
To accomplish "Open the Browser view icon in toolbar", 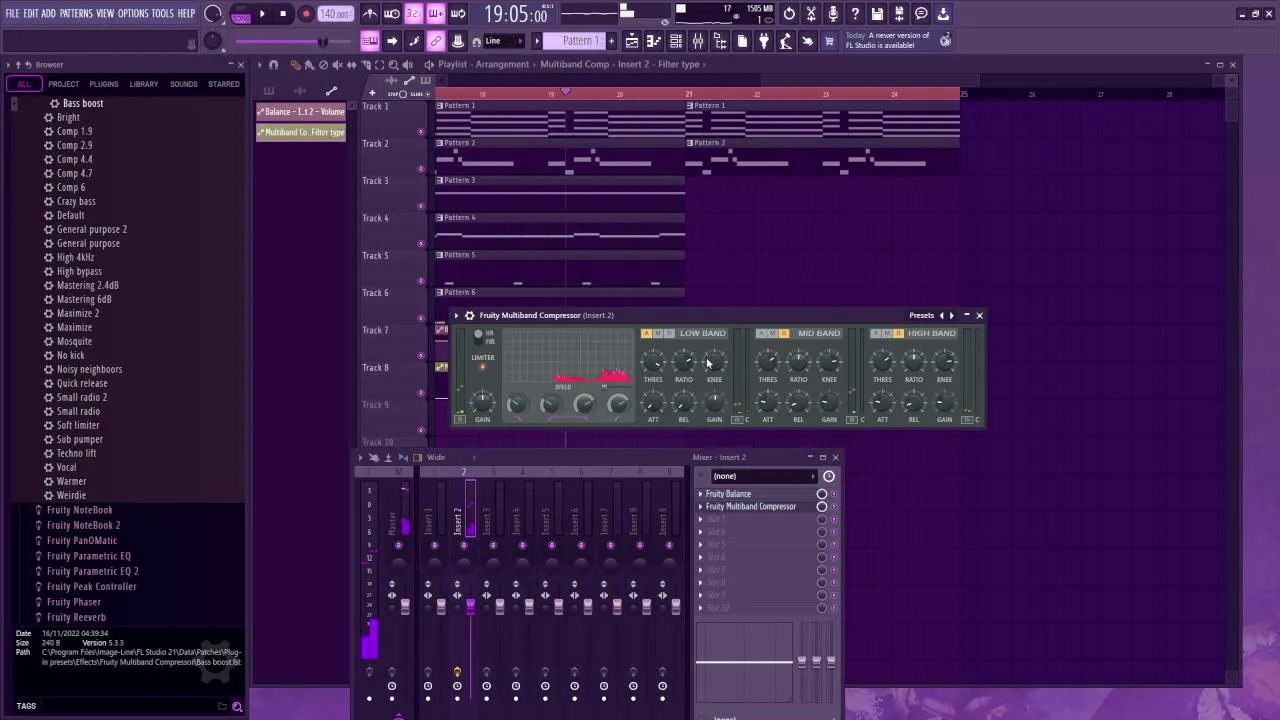I will pos(720,41).
